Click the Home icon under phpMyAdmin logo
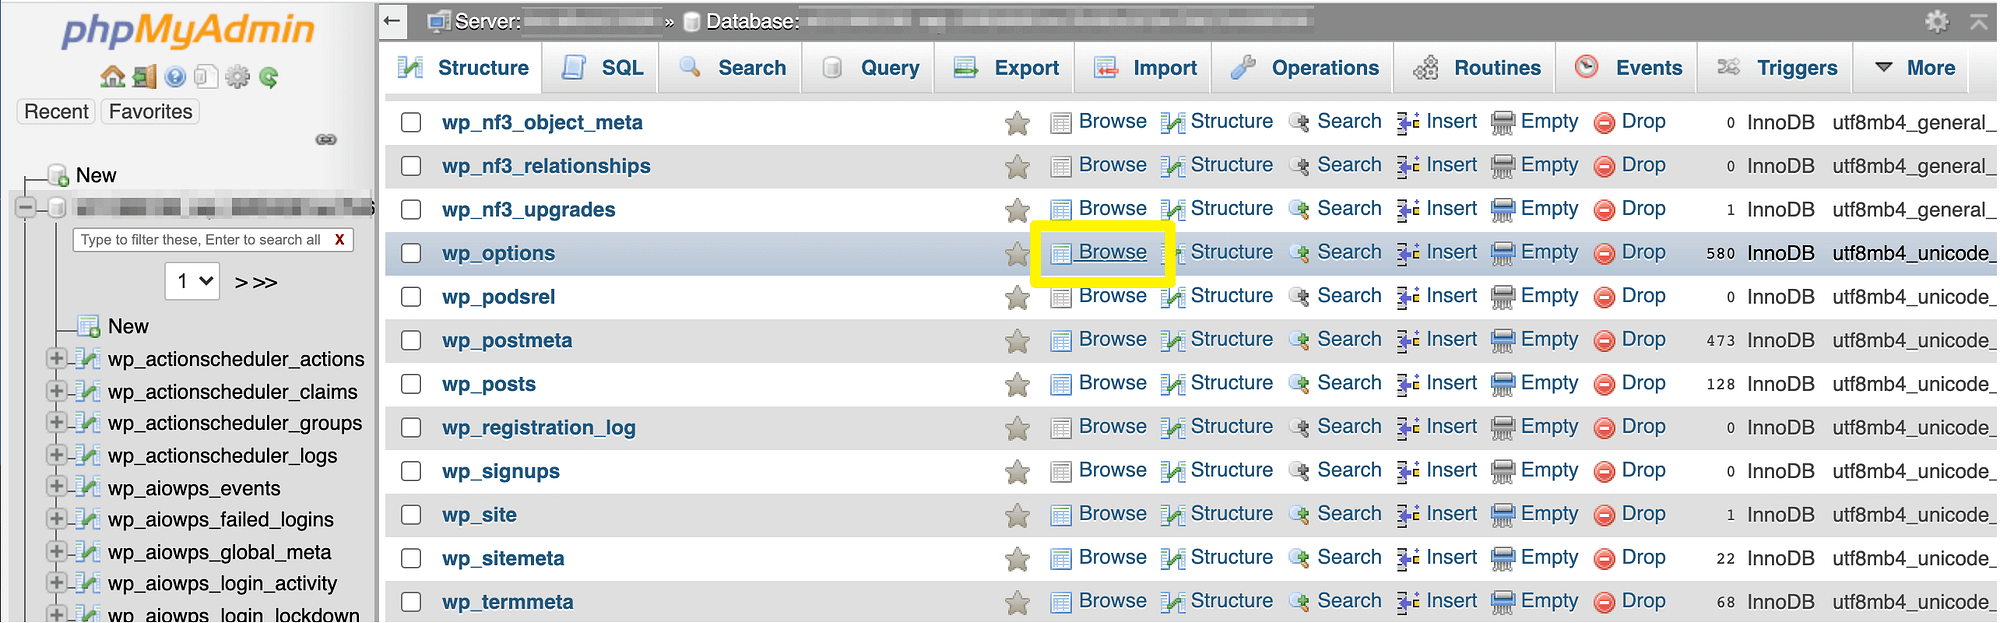Screen dimensions: 2000x623 coord(113,77)
